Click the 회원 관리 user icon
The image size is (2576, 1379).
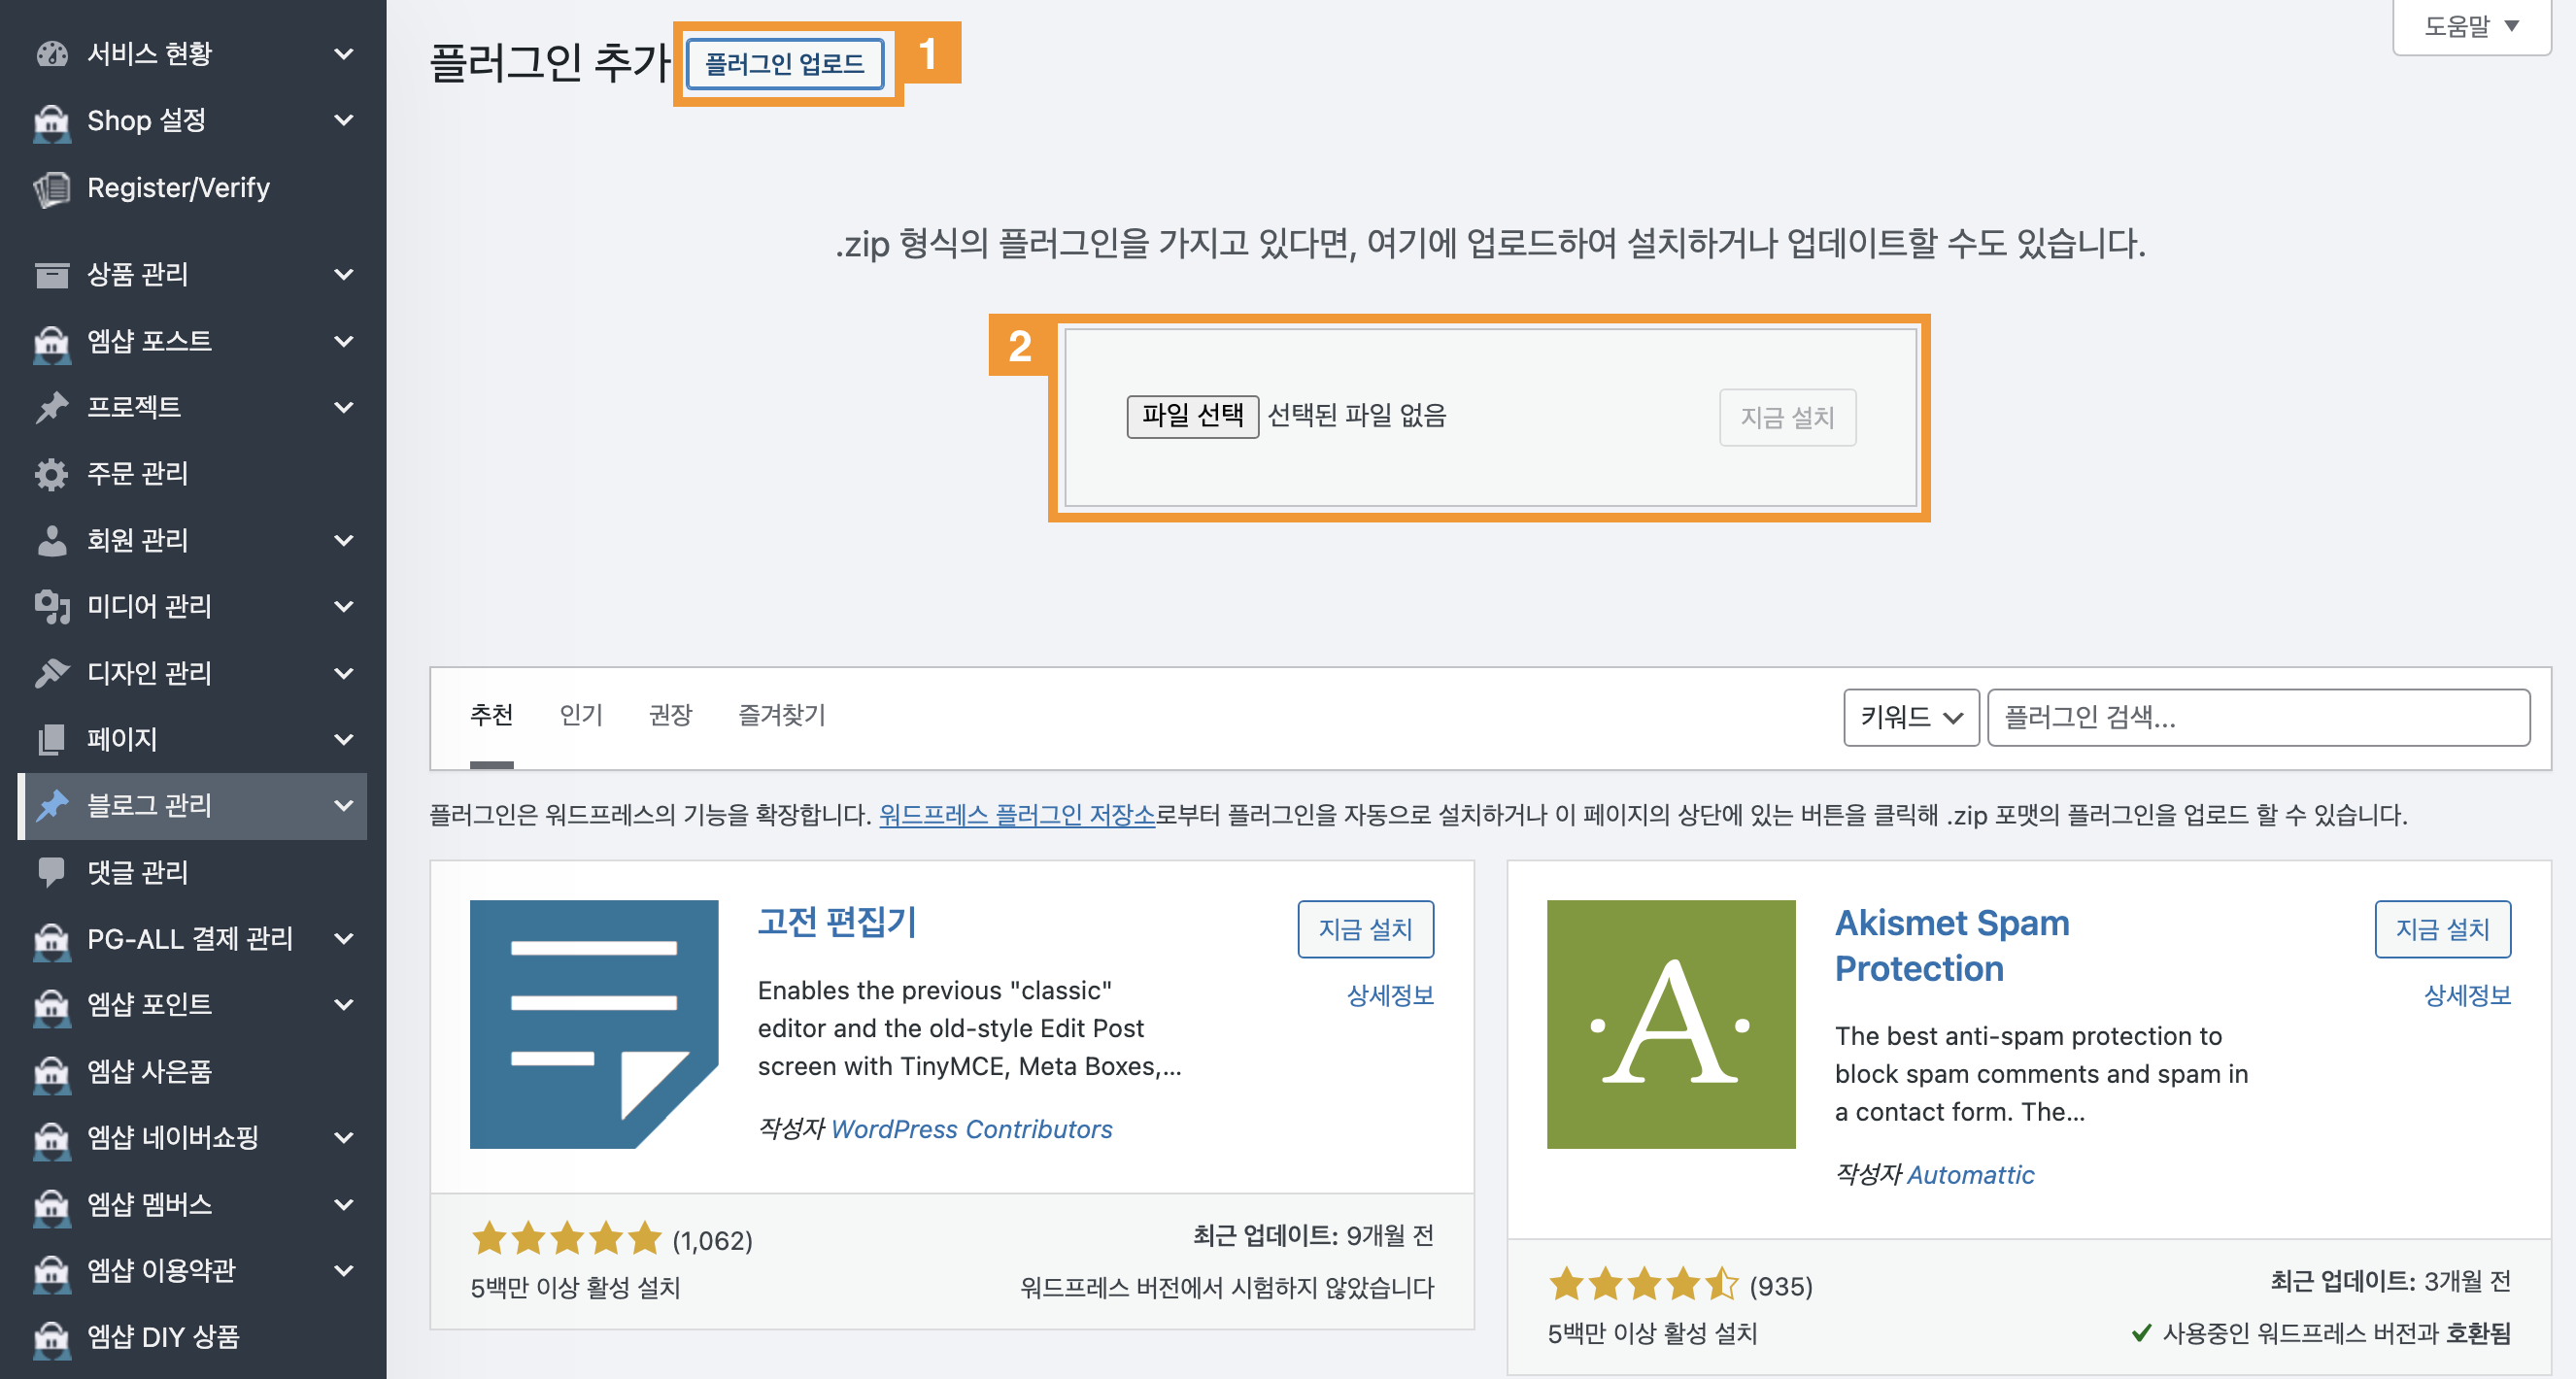pyautogui.click(x=51, y=540)
